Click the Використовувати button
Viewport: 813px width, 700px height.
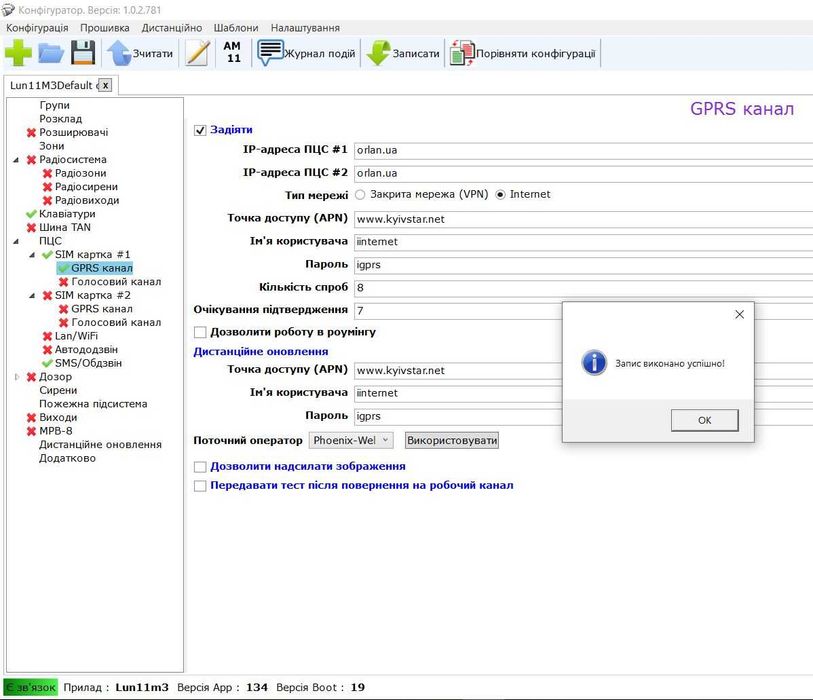(452, 440)
